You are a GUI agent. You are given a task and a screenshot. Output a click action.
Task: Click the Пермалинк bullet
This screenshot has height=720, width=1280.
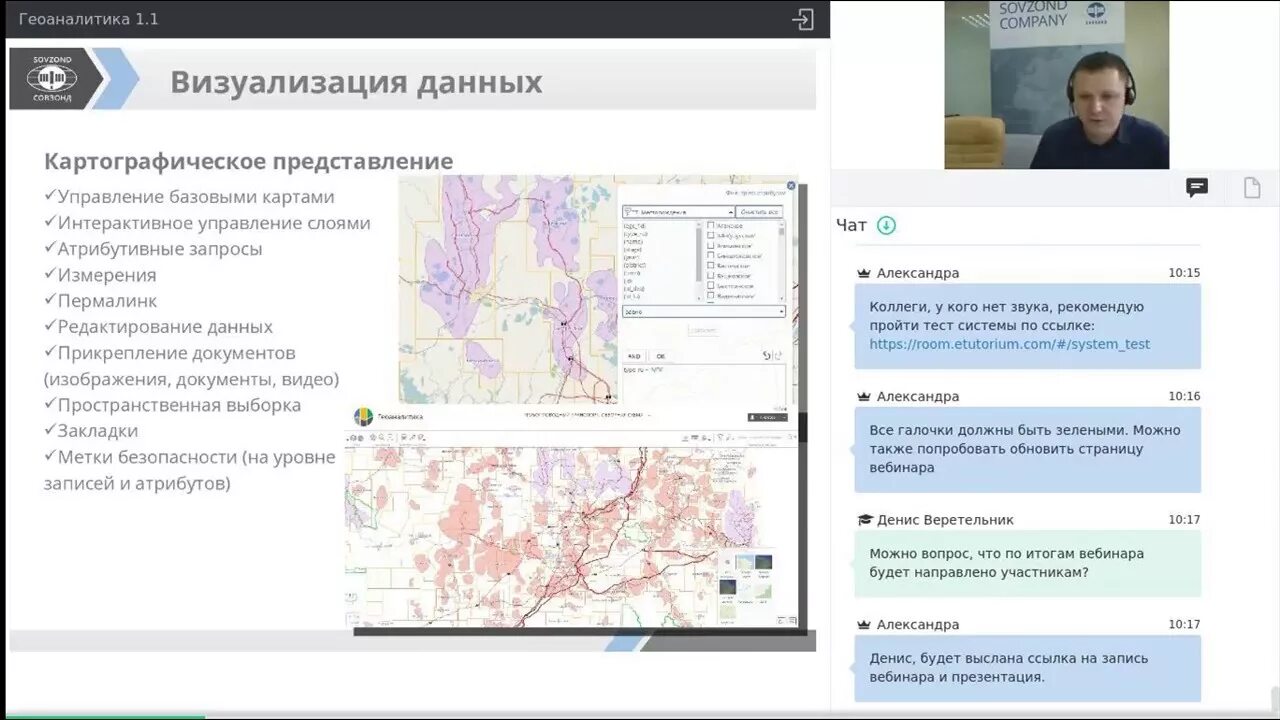pyautogui.click(x=100, y=301)
